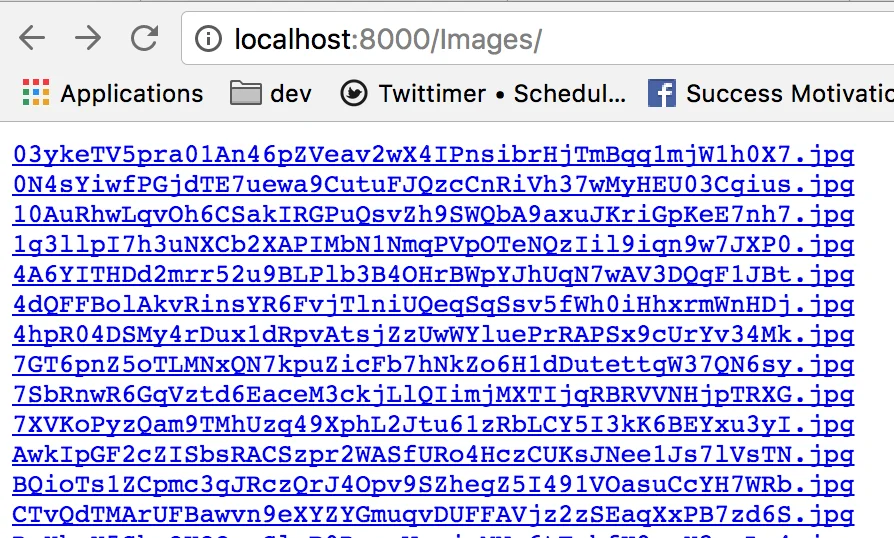Reload the page with the refresh icon
Screen dimensions: 894x538
[145, 39]
